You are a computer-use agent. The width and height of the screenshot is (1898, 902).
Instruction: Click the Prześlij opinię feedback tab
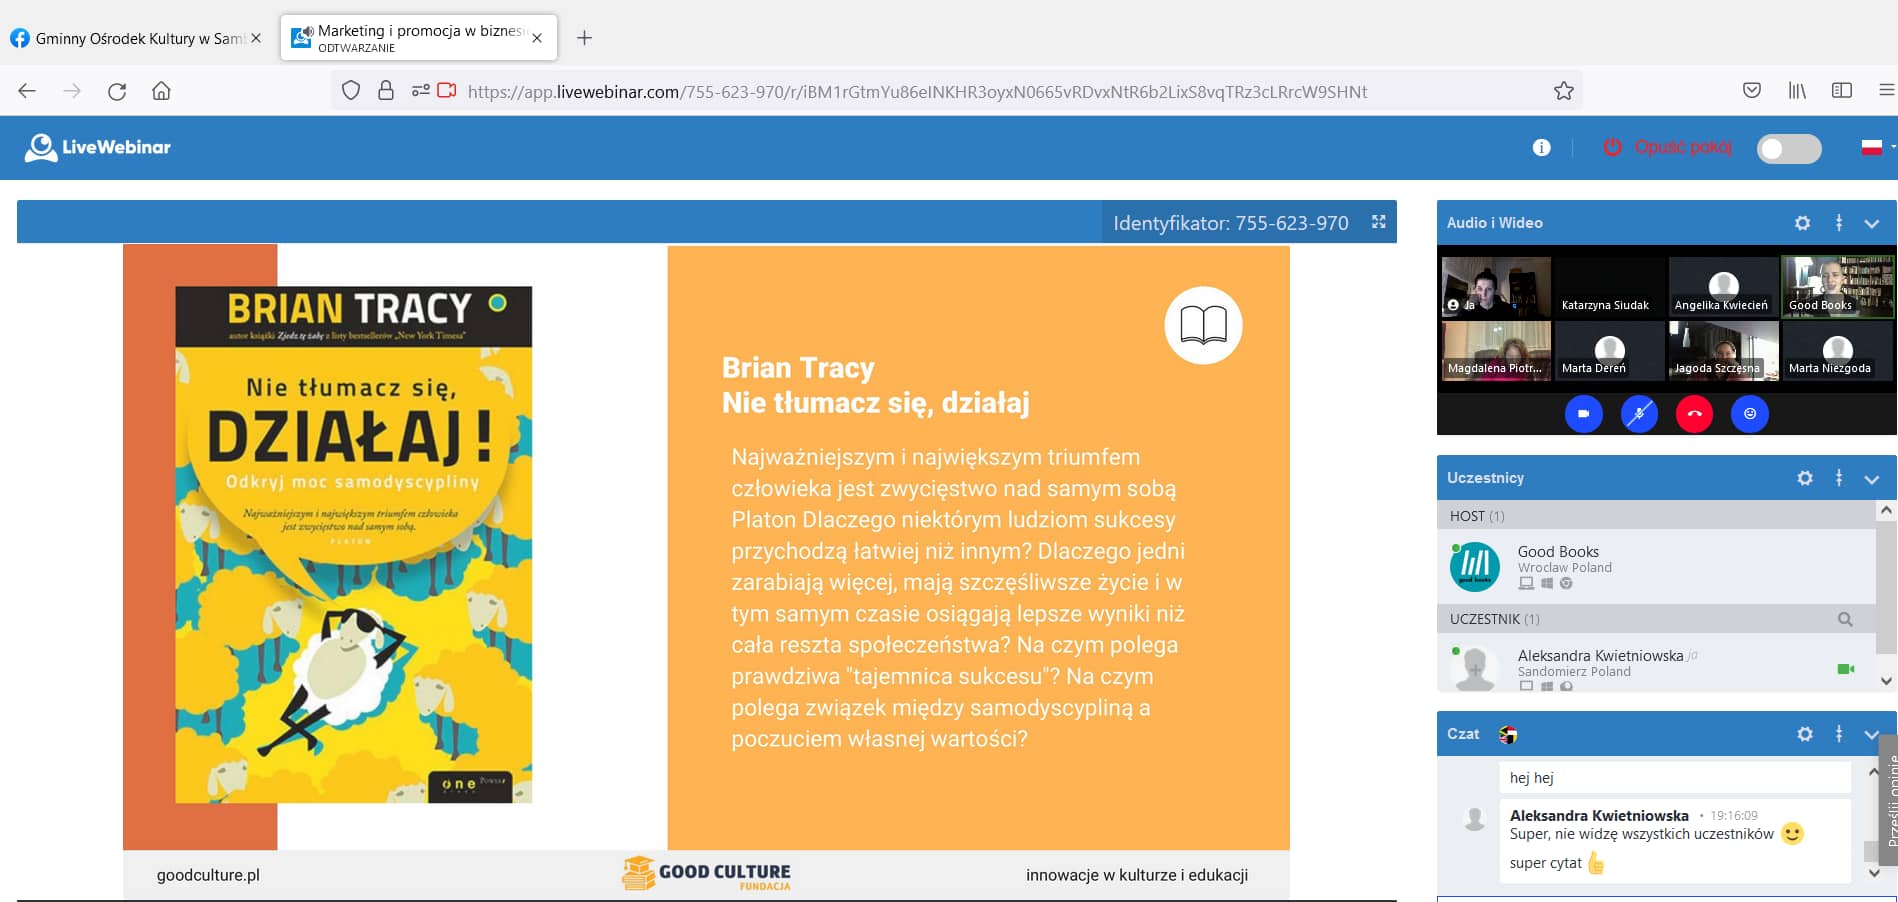click(1889, 800)
